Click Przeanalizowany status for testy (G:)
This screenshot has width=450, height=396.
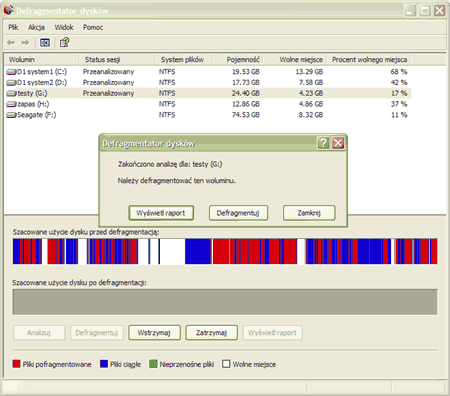(108, 93)
